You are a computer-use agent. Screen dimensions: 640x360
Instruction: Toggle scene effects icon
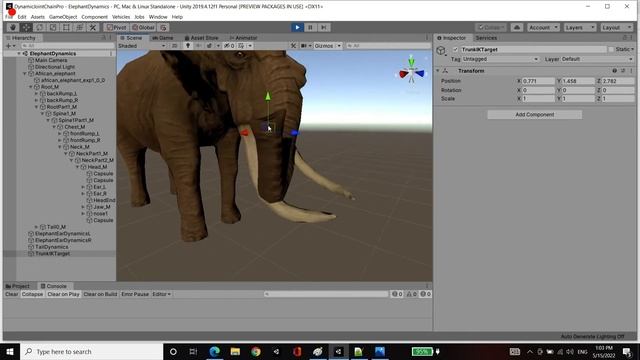tap(210, 46)
